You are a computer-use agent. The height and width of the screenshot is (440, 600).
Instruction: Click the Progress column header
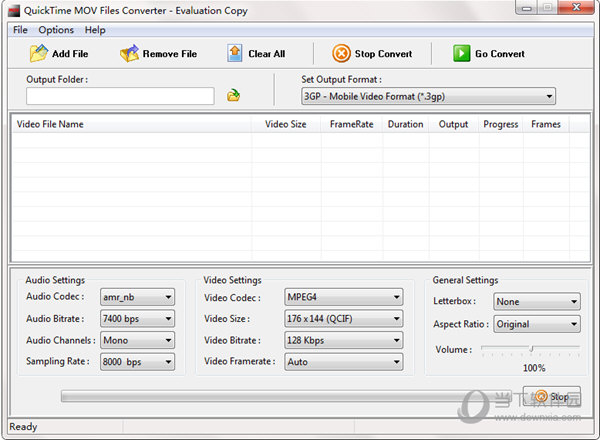pyautogui.click(x=501, y=124)
